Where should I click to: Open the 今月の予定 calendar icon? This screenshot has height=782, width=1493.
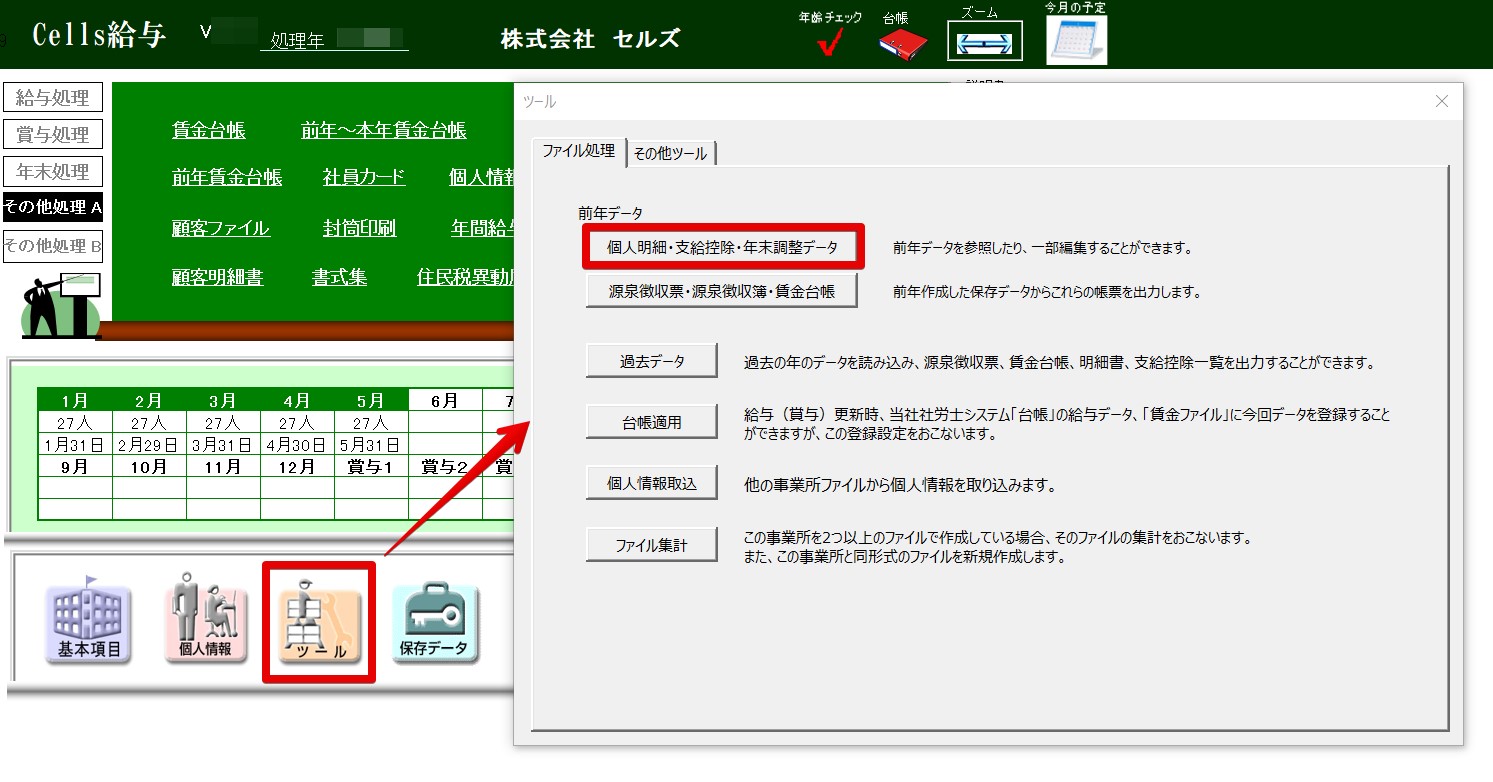tap(1076, 41)
